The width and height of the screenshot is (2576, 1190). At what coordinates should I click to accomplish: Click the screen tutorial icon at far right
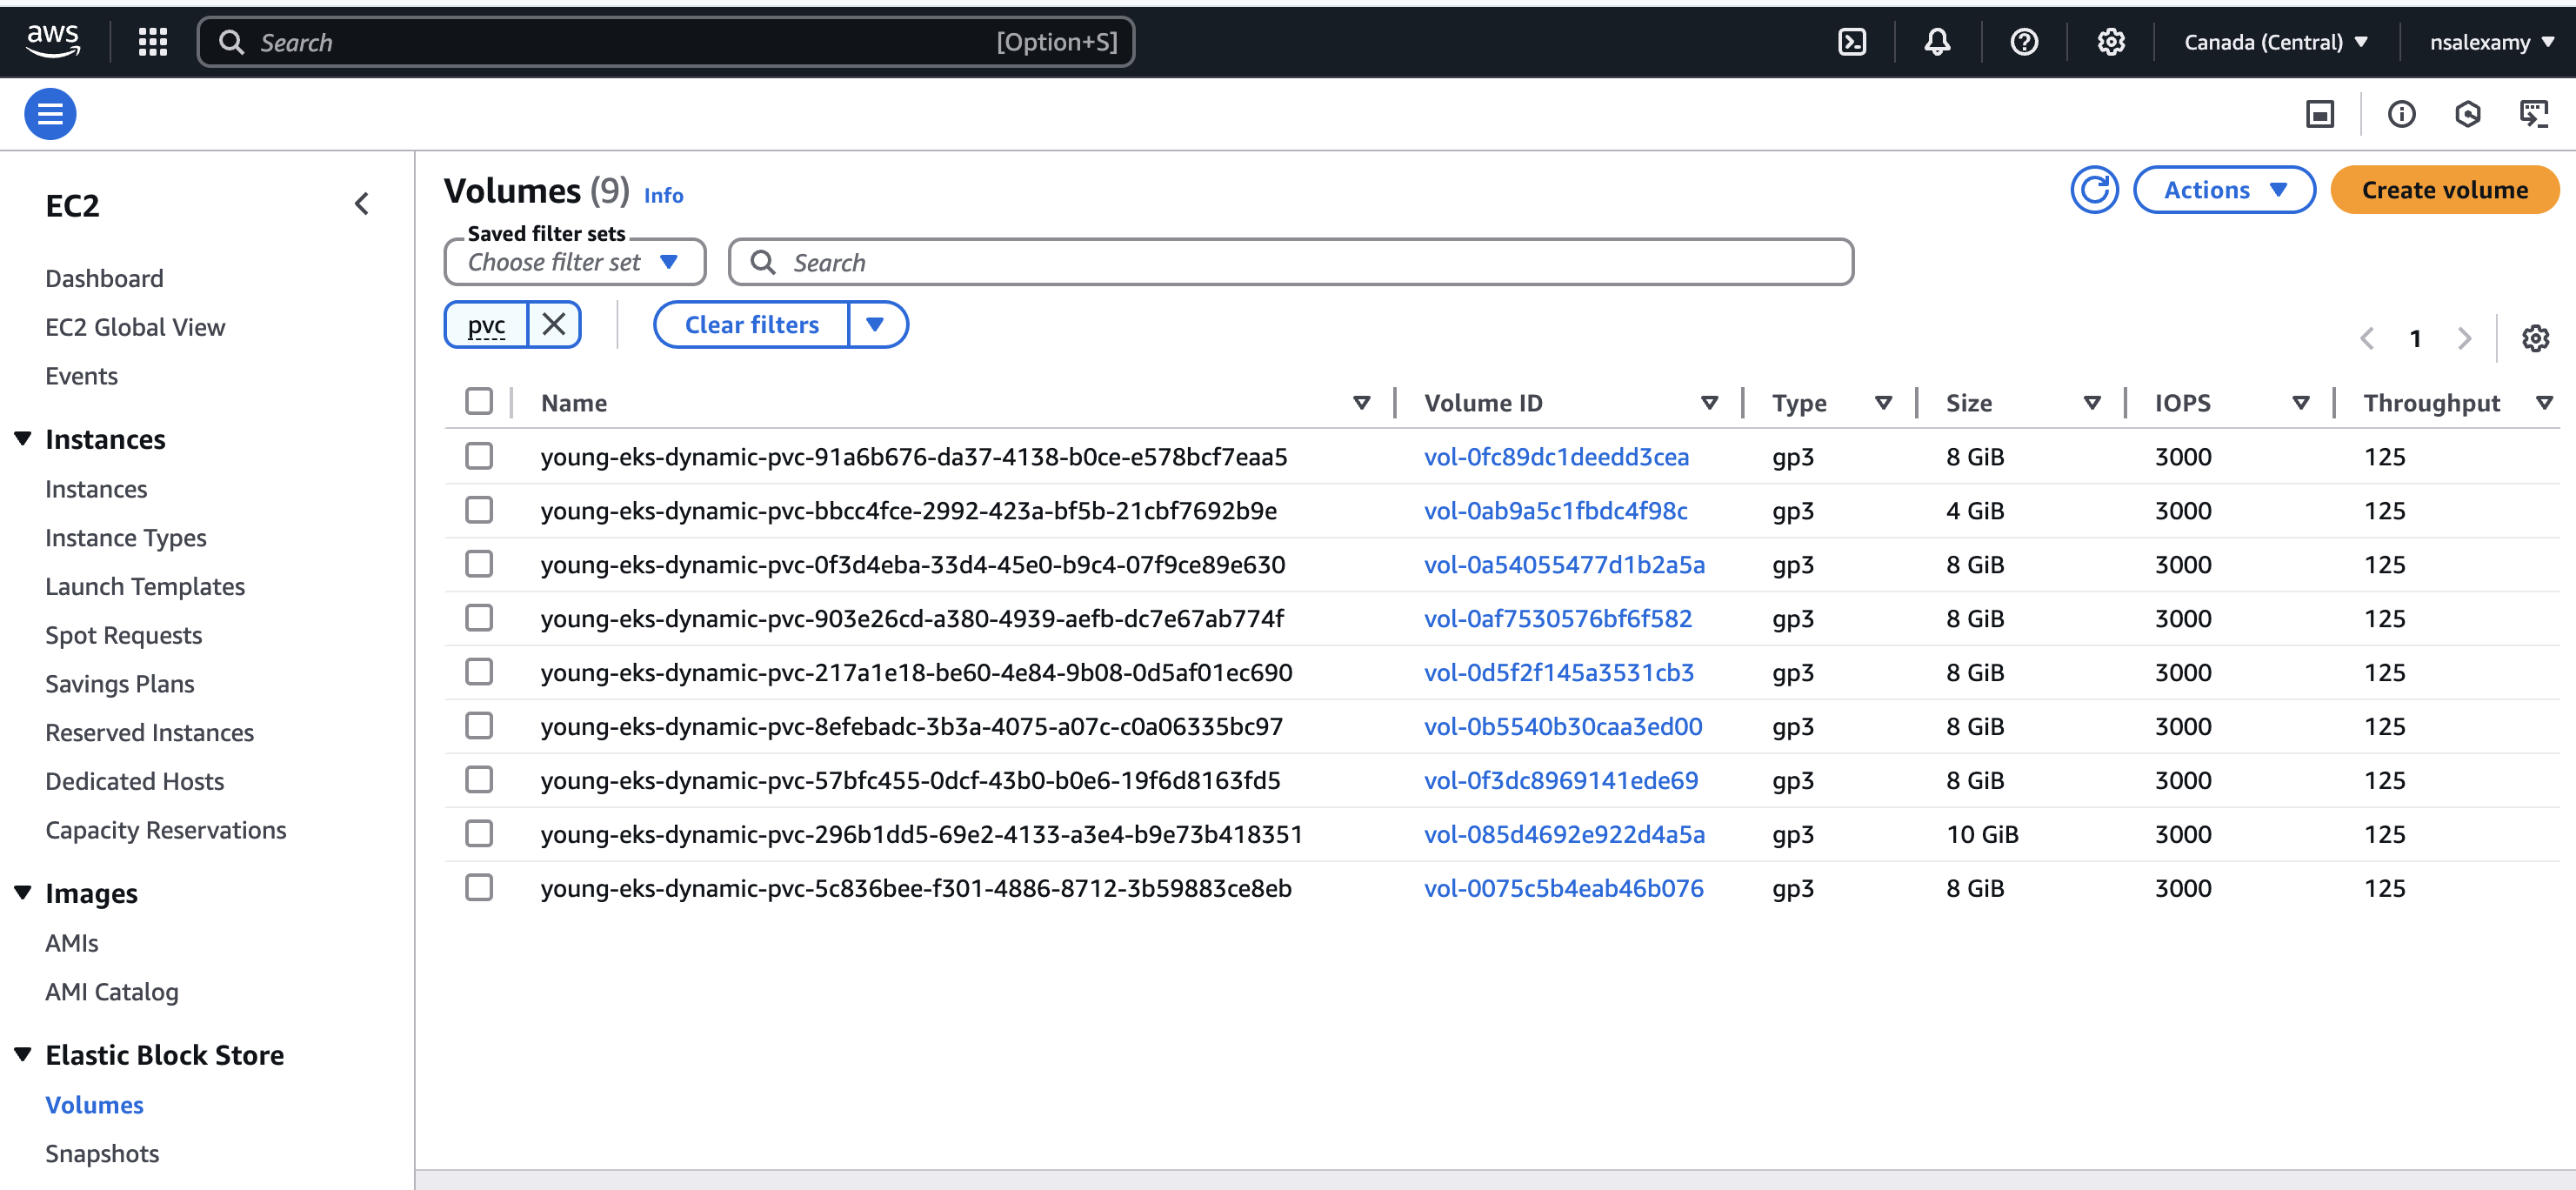click(x=2533, y=114)
